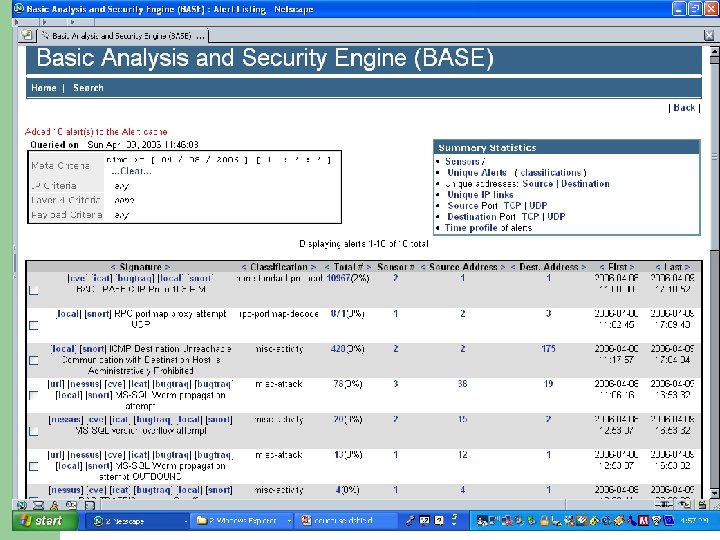Open the Windows Explorer taskbar group arrow
Viewport: 720px width, 540px height.
coord(289,521)
